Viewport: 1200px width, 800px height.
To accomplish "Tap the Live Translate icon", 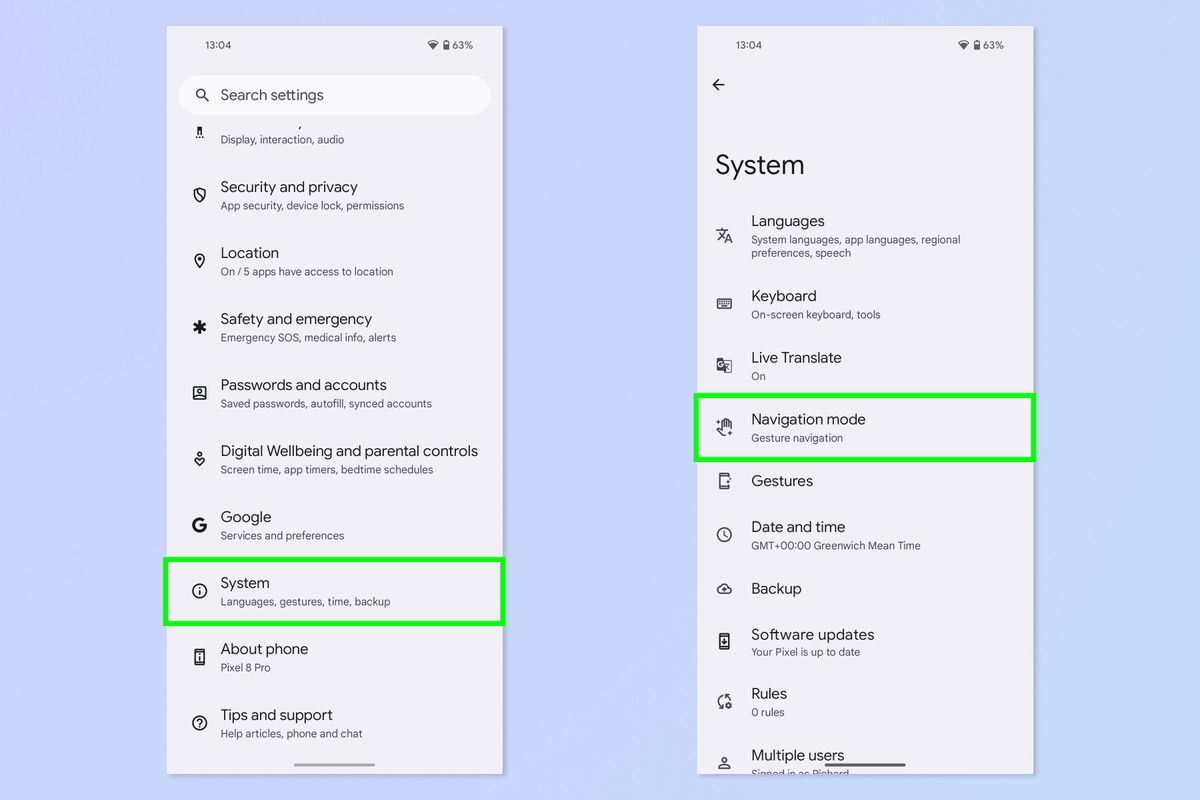I will pos(723,365).
